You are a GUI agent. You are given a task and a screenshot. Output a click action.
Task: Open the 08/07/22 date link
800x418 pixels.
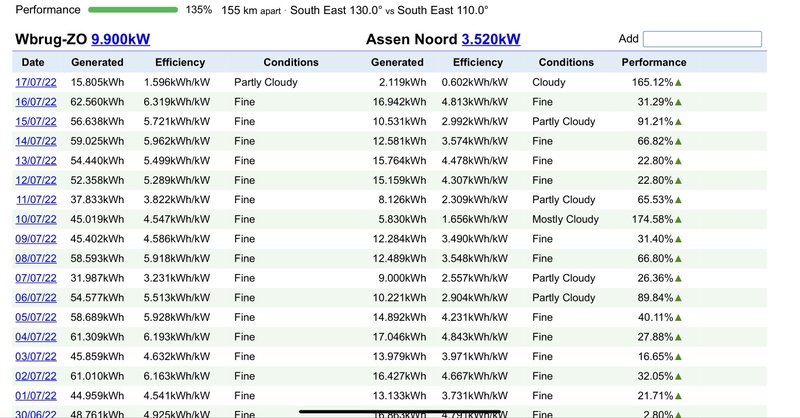(x=36, y=258)
